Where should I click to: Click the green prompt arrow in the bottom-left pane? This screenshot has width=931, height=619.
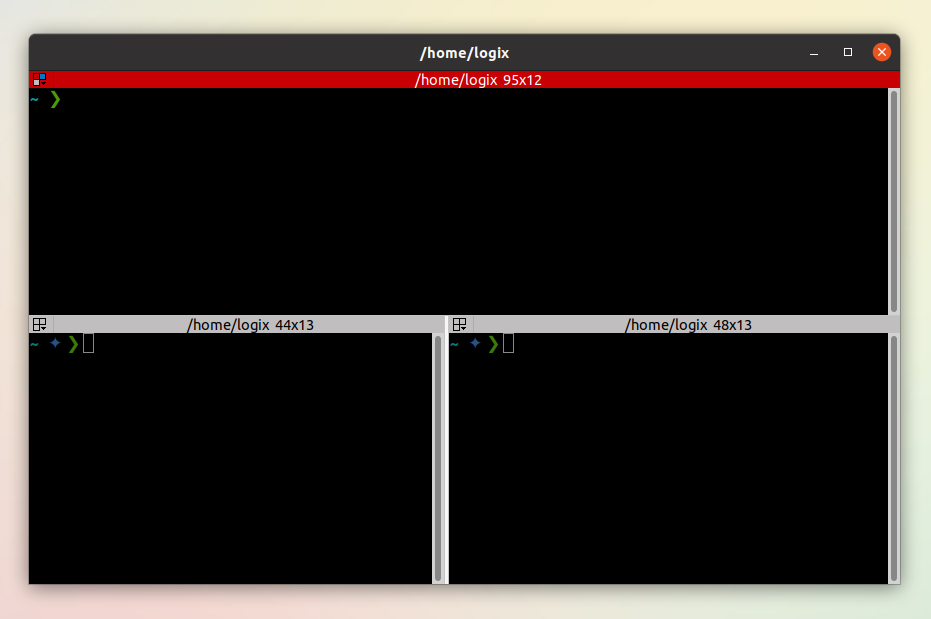[x=72, y=343]
